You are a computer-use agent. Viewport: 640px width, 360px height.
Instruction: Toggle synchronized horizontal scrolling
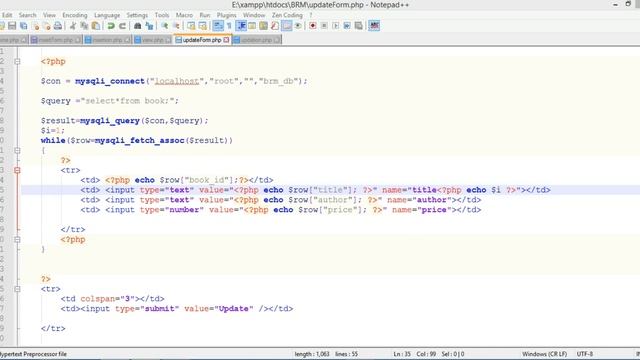[x=202, y=26]
